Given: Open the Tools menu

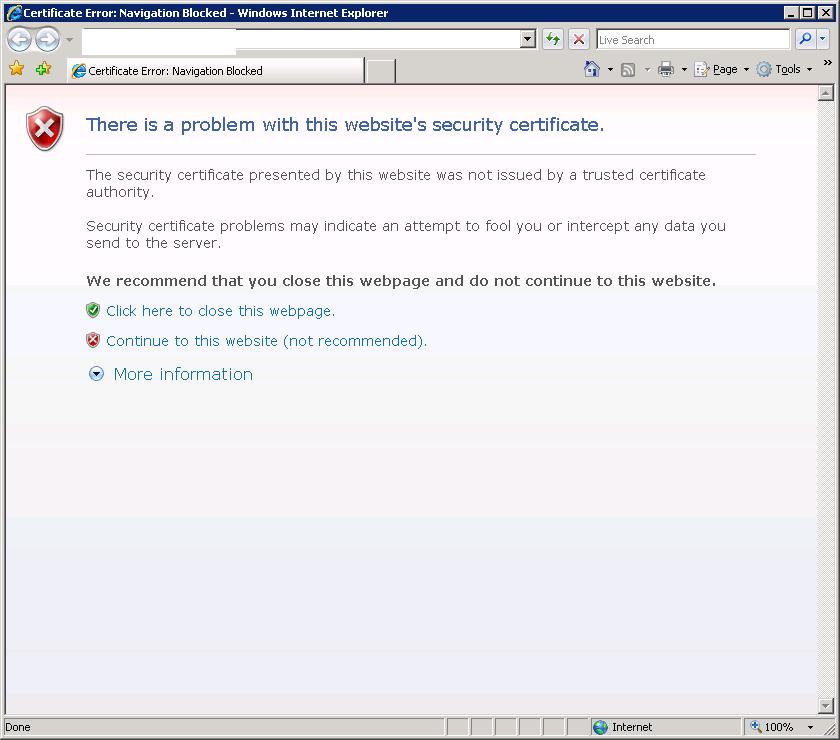Looking at the screenshot, I should tap(788, 68).
